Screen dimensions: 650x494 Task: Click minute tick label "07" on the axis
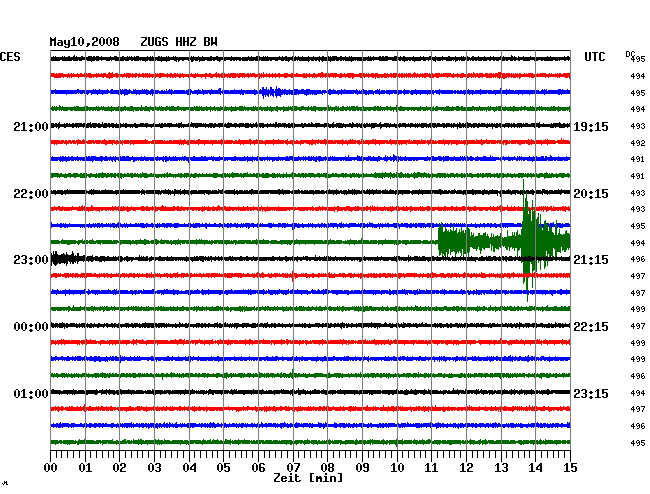pos(293,468)
